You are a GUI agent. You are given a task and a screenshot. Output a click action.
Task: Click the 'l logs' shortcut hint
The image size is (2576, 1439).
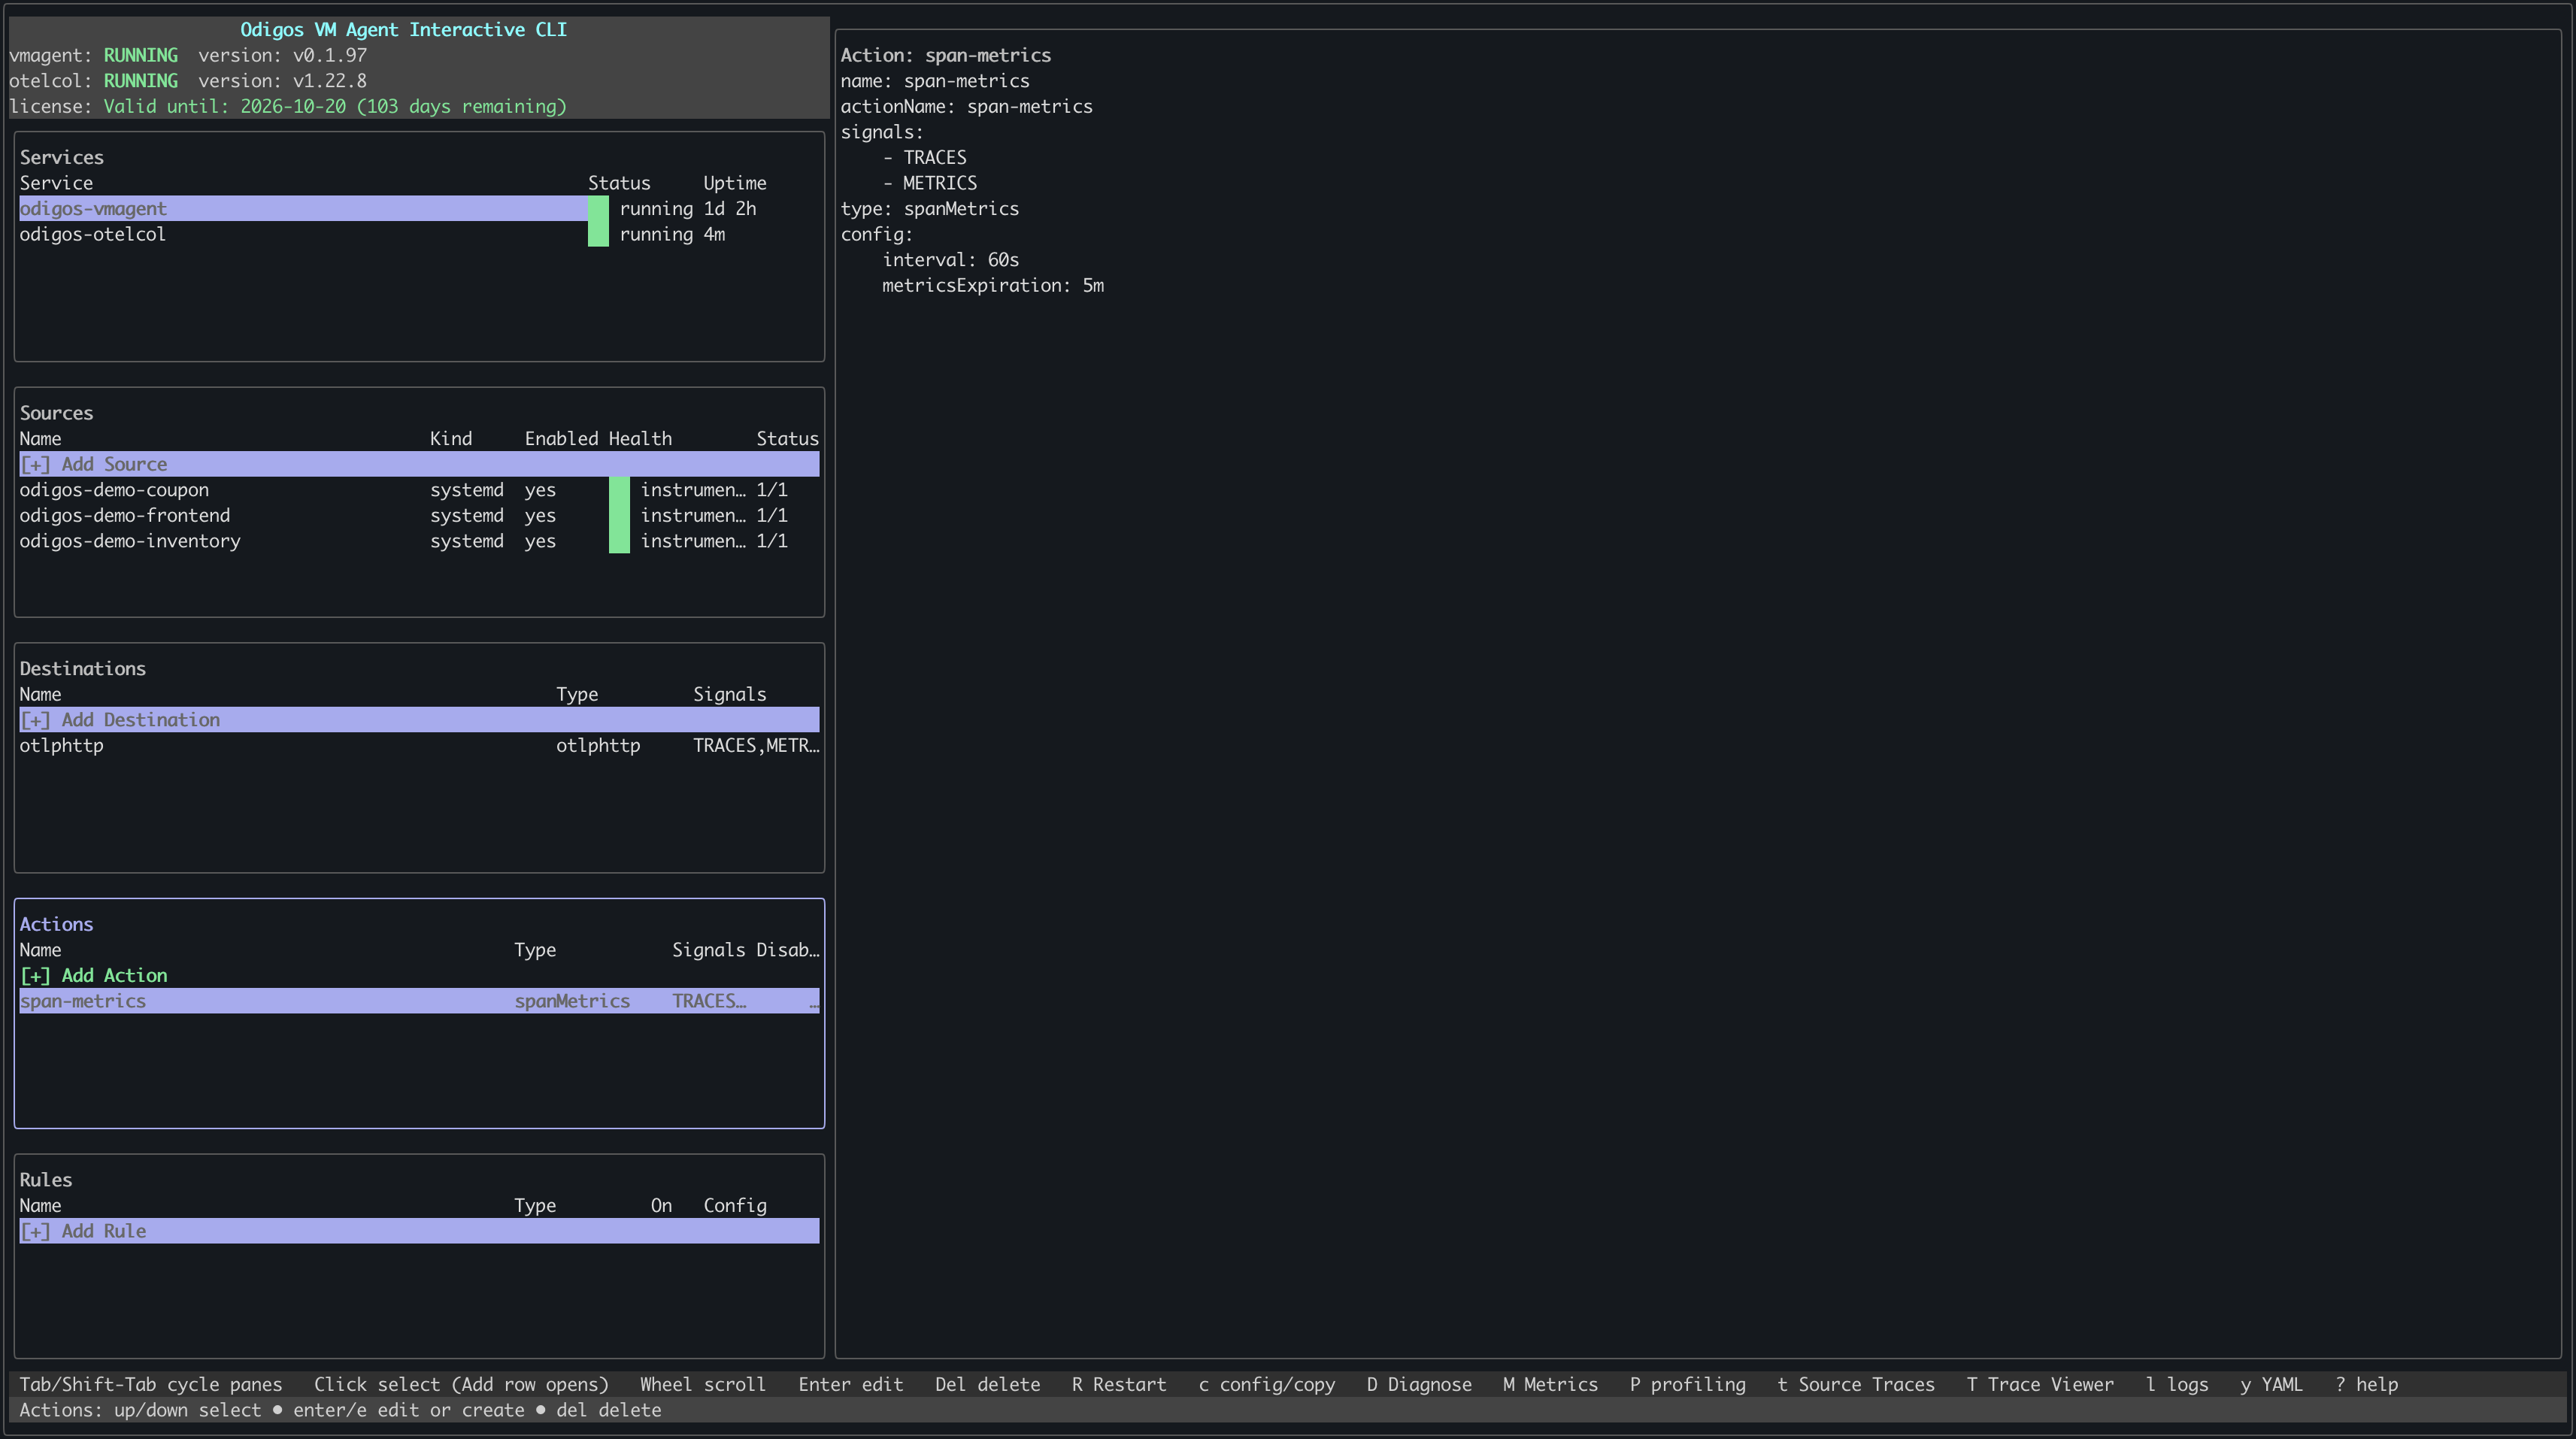[x=2177, y=1385]
